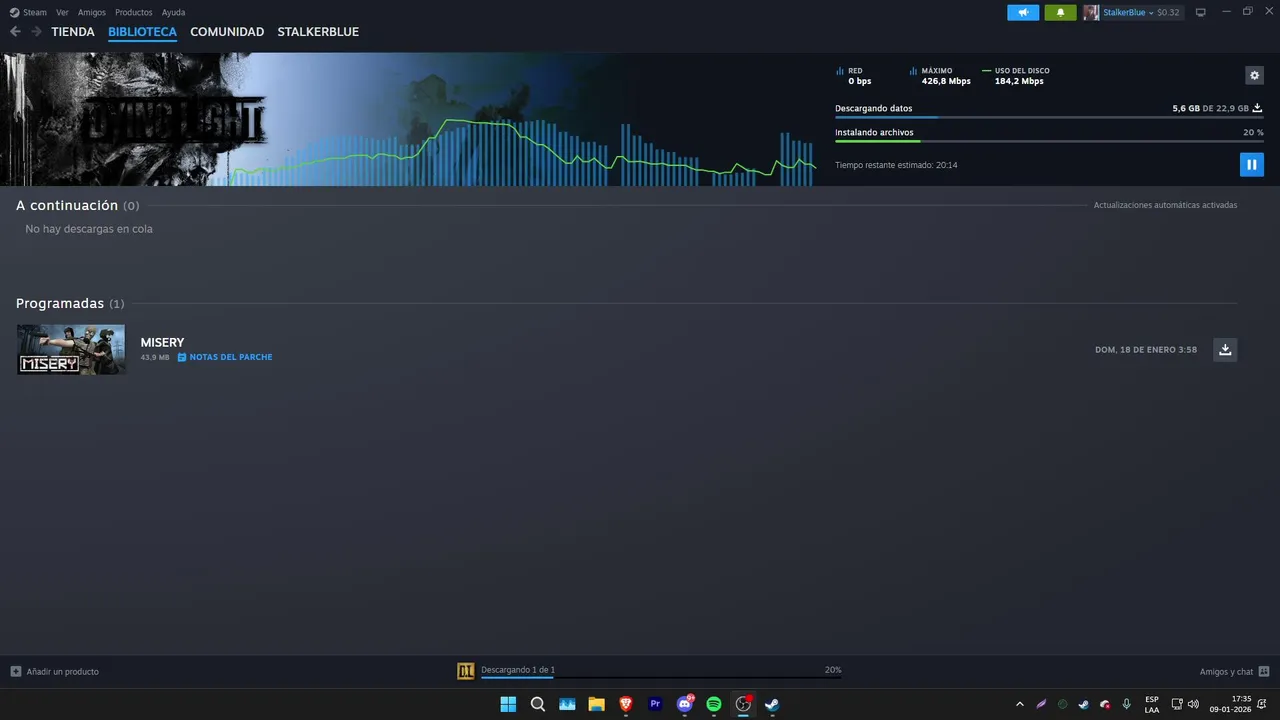The image size is (1280, 720).
Task: Open the TIENDA tab
Action: coord(73,32)
